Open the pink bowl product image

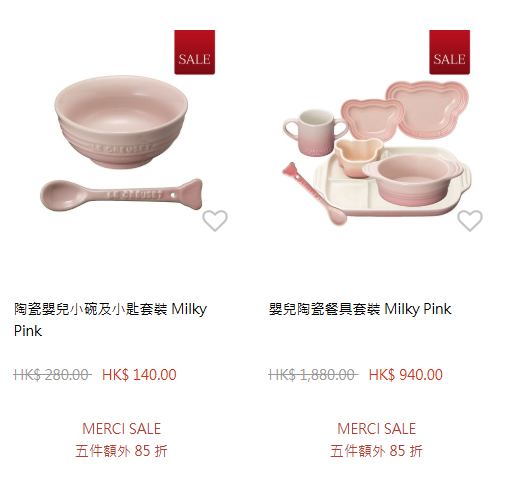pos(121,122)
